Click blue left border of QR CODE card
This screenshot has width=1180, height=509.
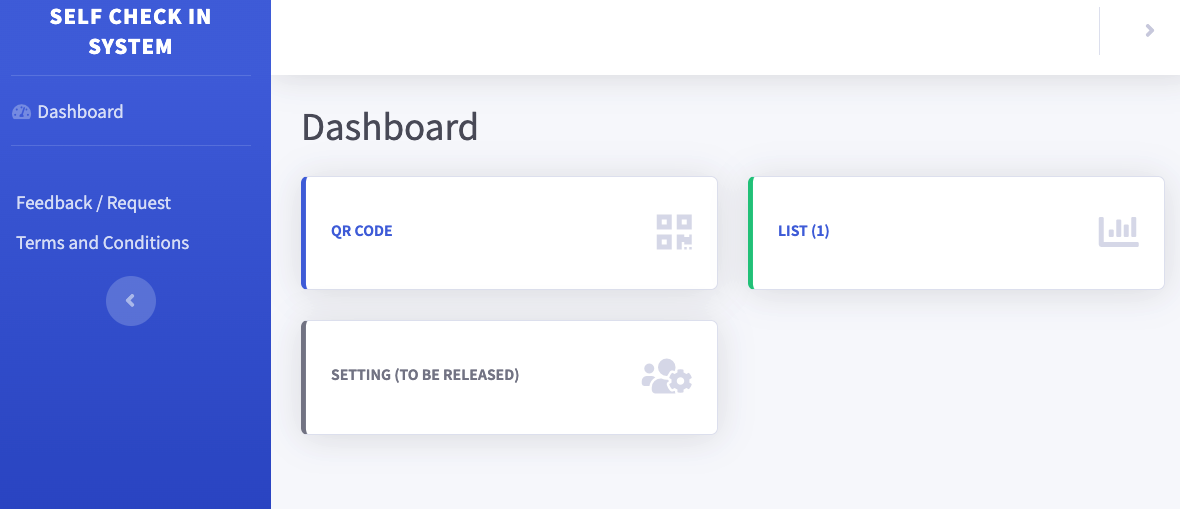tap(303, 233)
